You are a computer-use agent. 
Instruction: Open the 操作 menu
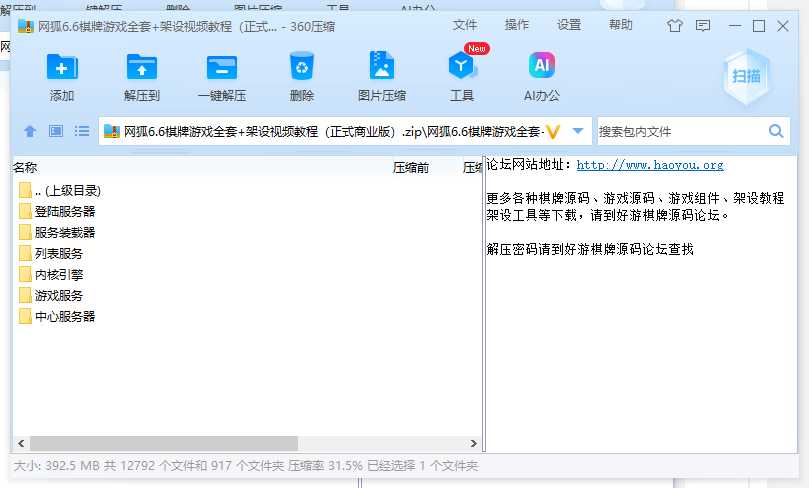click(516, 25)
